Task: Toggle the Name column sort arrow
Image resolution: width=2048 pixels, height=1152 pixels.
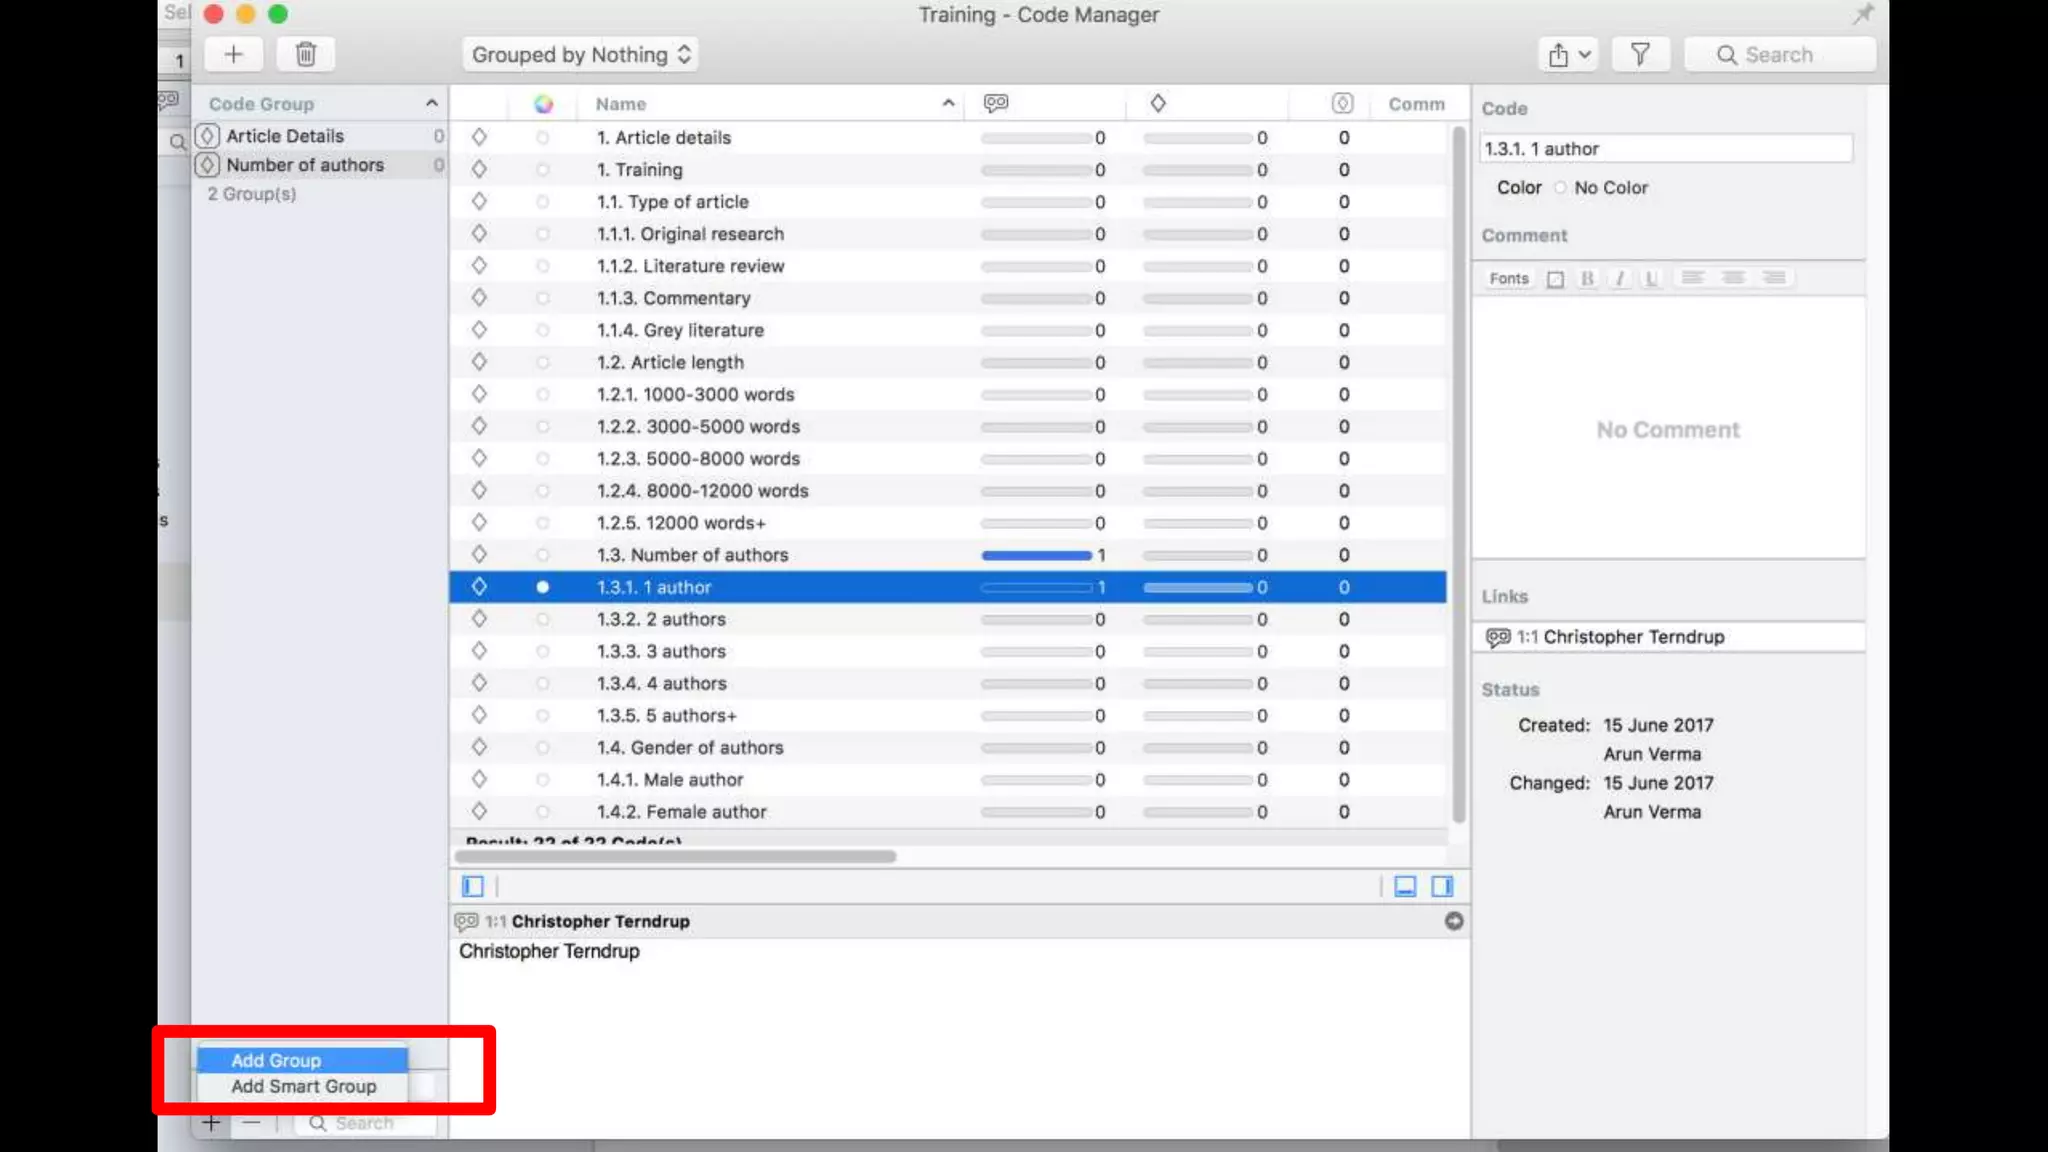Action: 947,103
